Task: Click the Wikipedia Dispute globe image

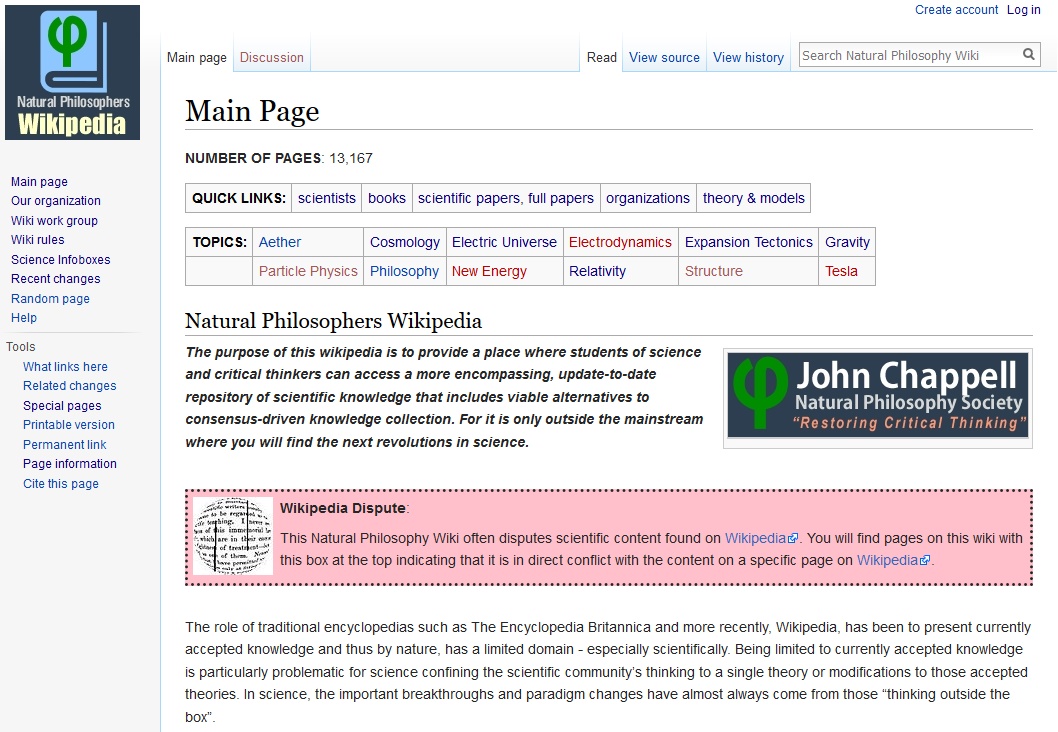Action: [232, 536]
